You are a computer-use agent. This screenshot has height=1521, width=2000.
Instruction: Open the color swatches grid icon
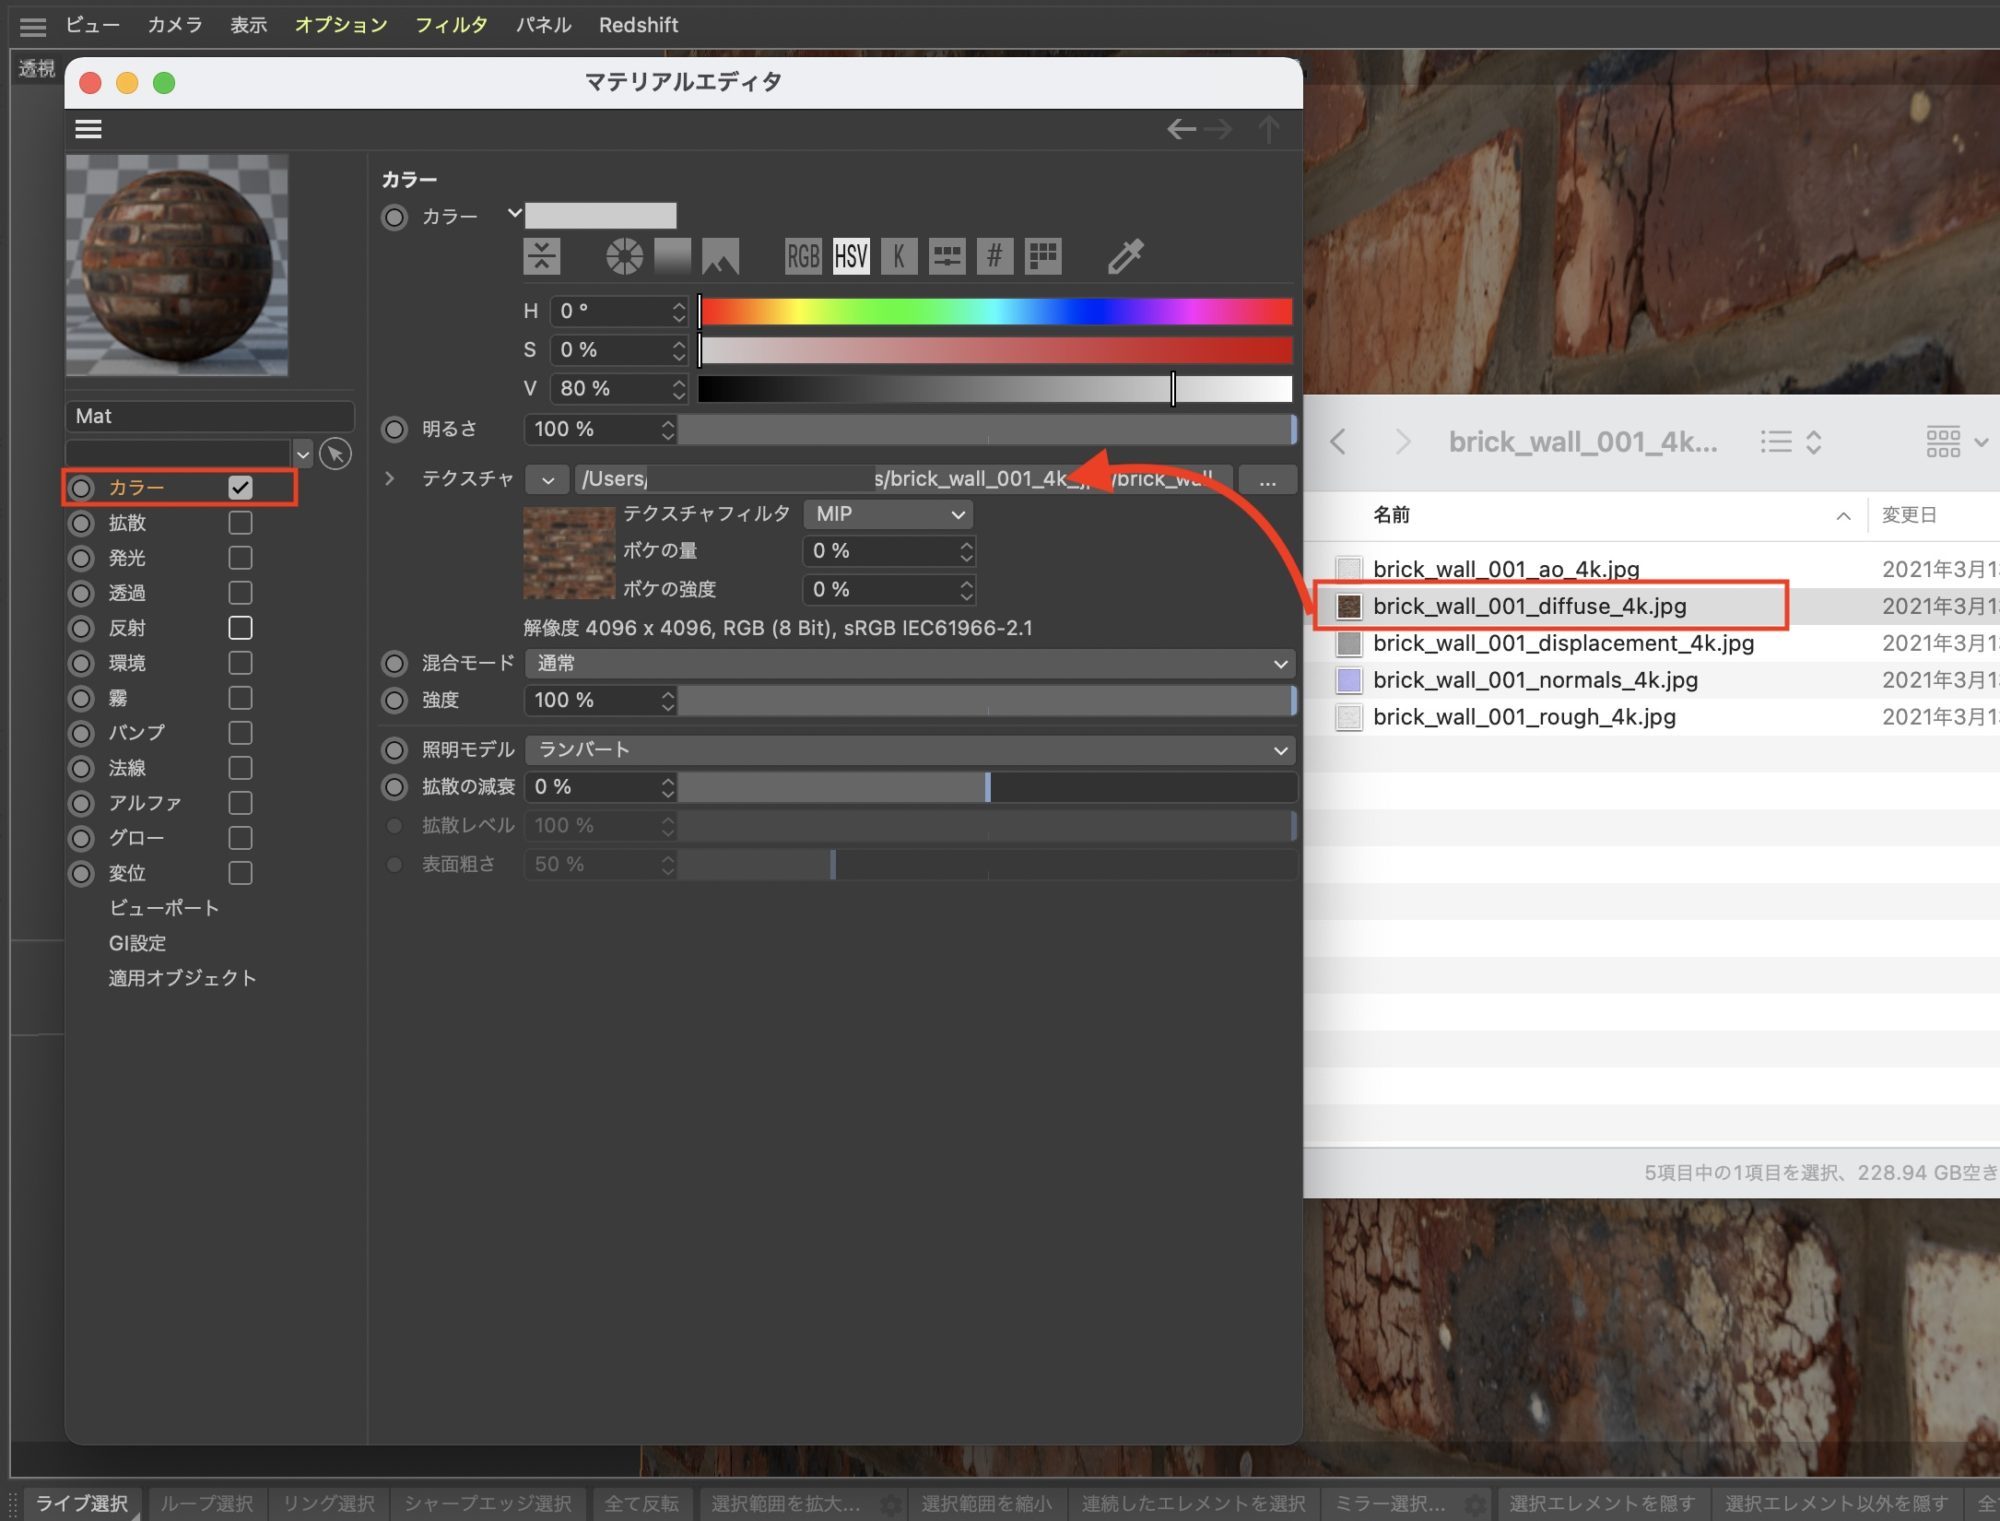[x=1042, y=256]
